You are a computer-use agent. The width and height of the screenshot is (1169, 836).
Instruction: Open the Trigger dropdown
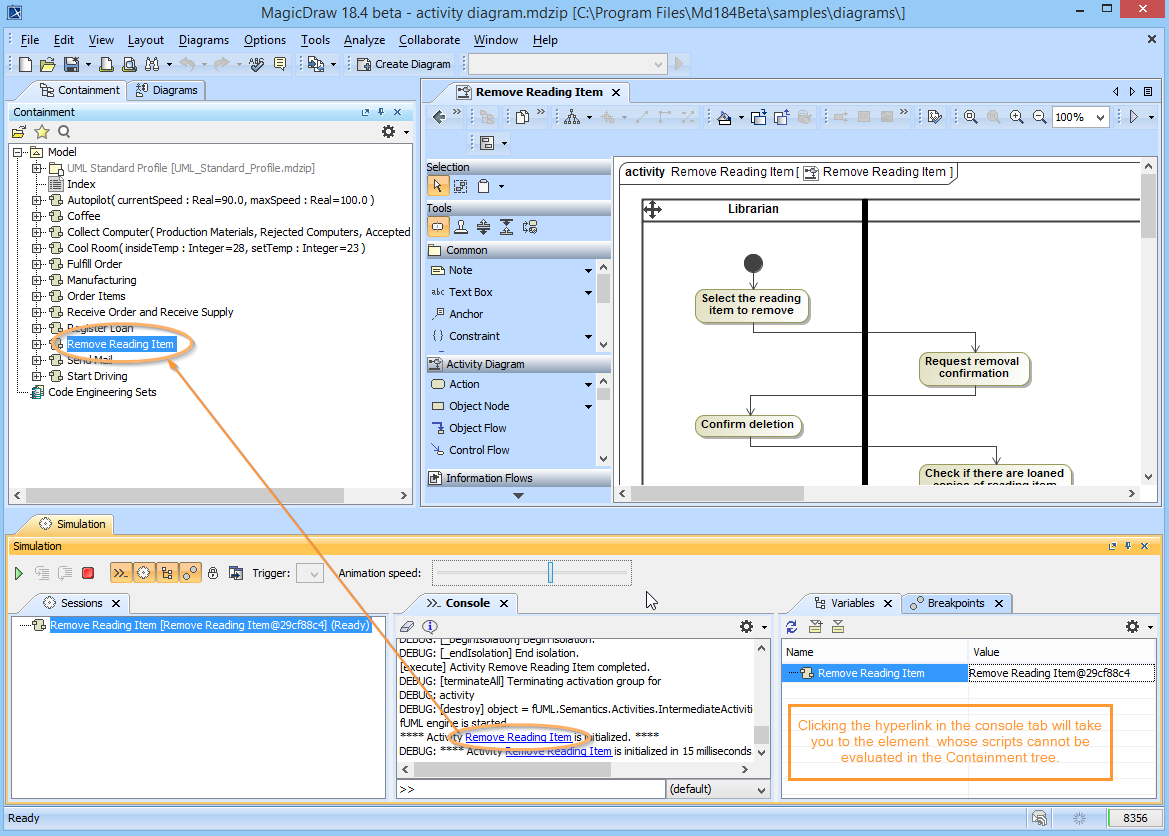[x=311, y=573]
